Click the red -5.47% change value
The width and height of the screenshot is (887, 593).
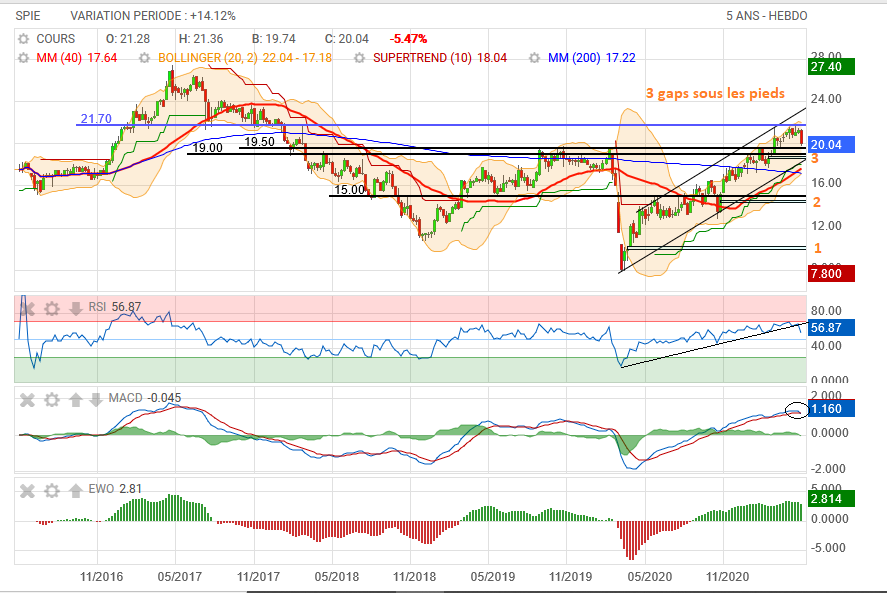pos(408,39)
